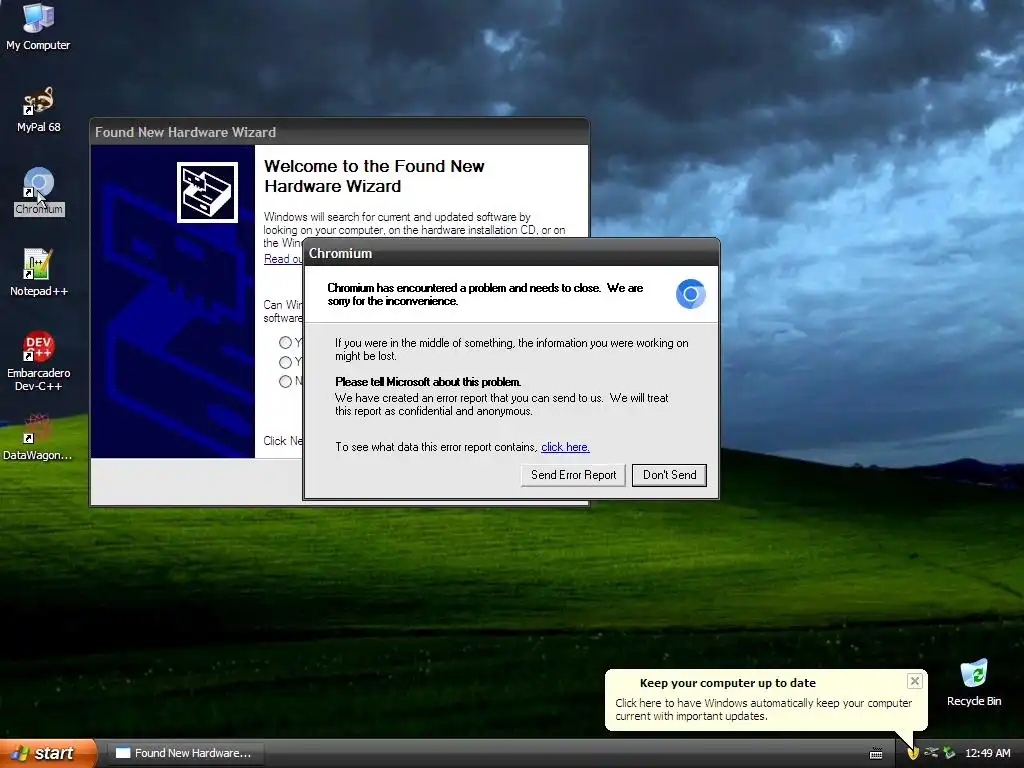
Task: Select the DataWagon desktop shortcut
Action: [38, 436]
